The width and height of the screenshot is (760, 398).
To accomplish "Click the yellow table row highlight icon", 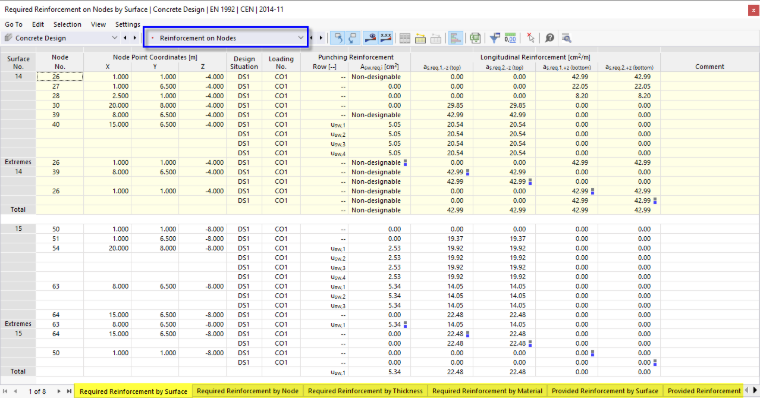I will click(x=420, y=38).
